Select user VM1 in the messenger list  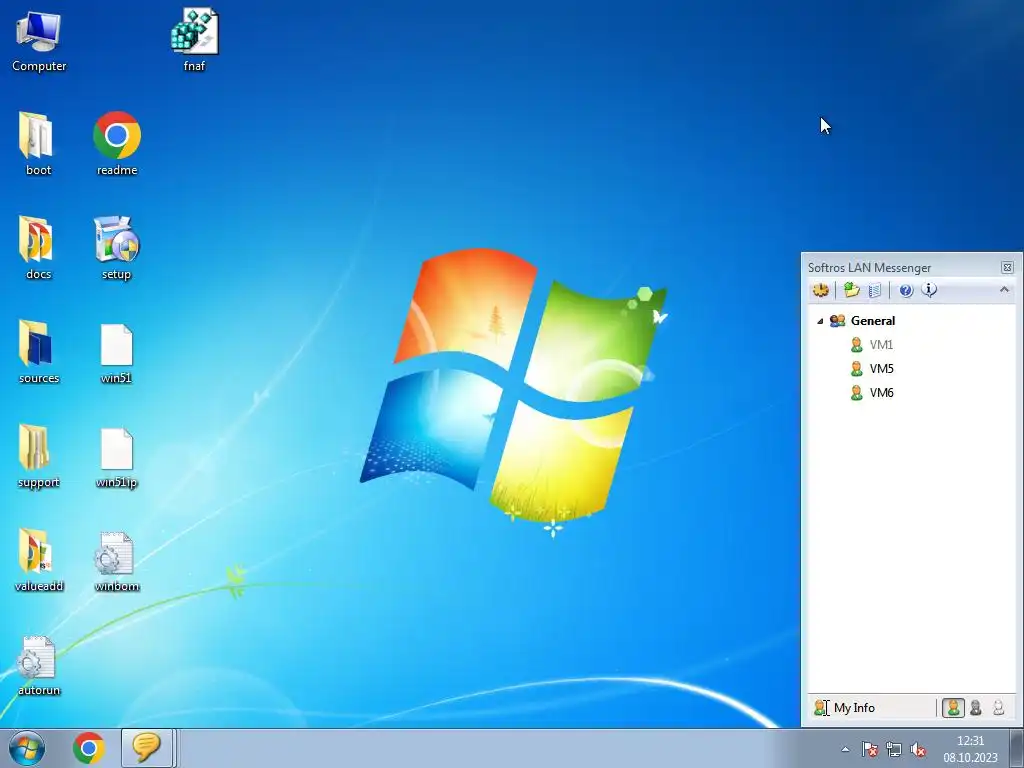click(x=881, y=345)
